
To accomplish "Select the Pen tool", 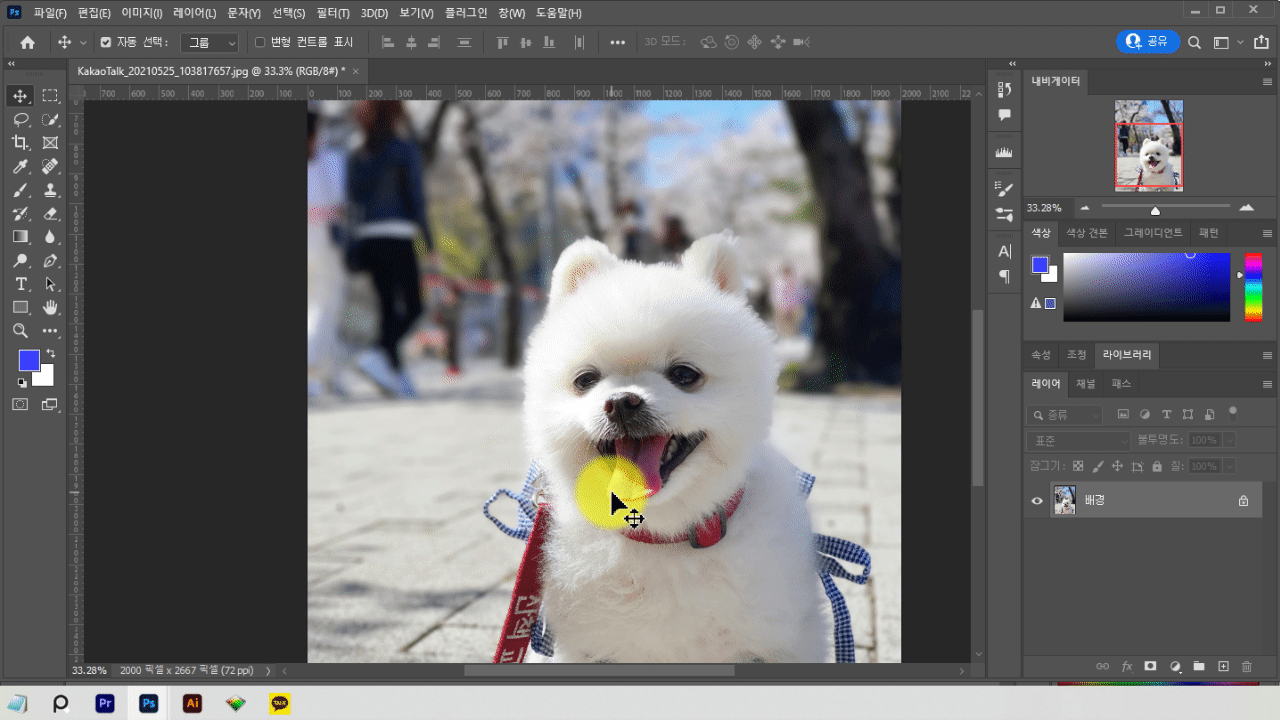I will (x=50, y=260).
